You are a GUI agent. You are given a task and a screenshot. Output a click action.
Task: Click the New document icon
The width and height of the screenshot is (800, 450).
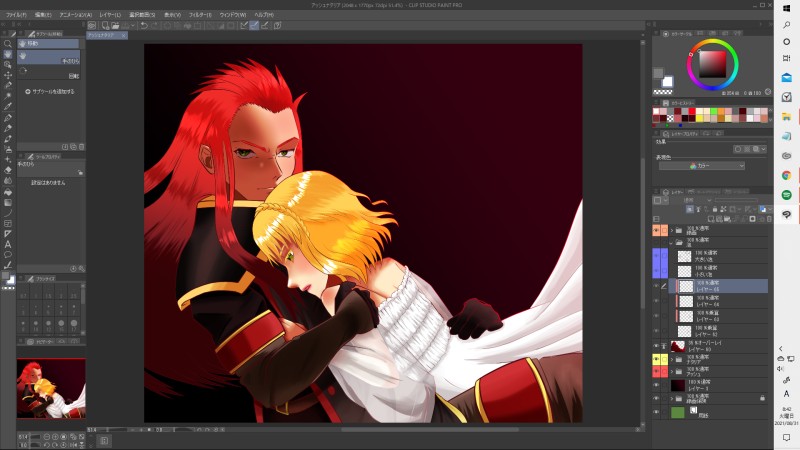105,26
